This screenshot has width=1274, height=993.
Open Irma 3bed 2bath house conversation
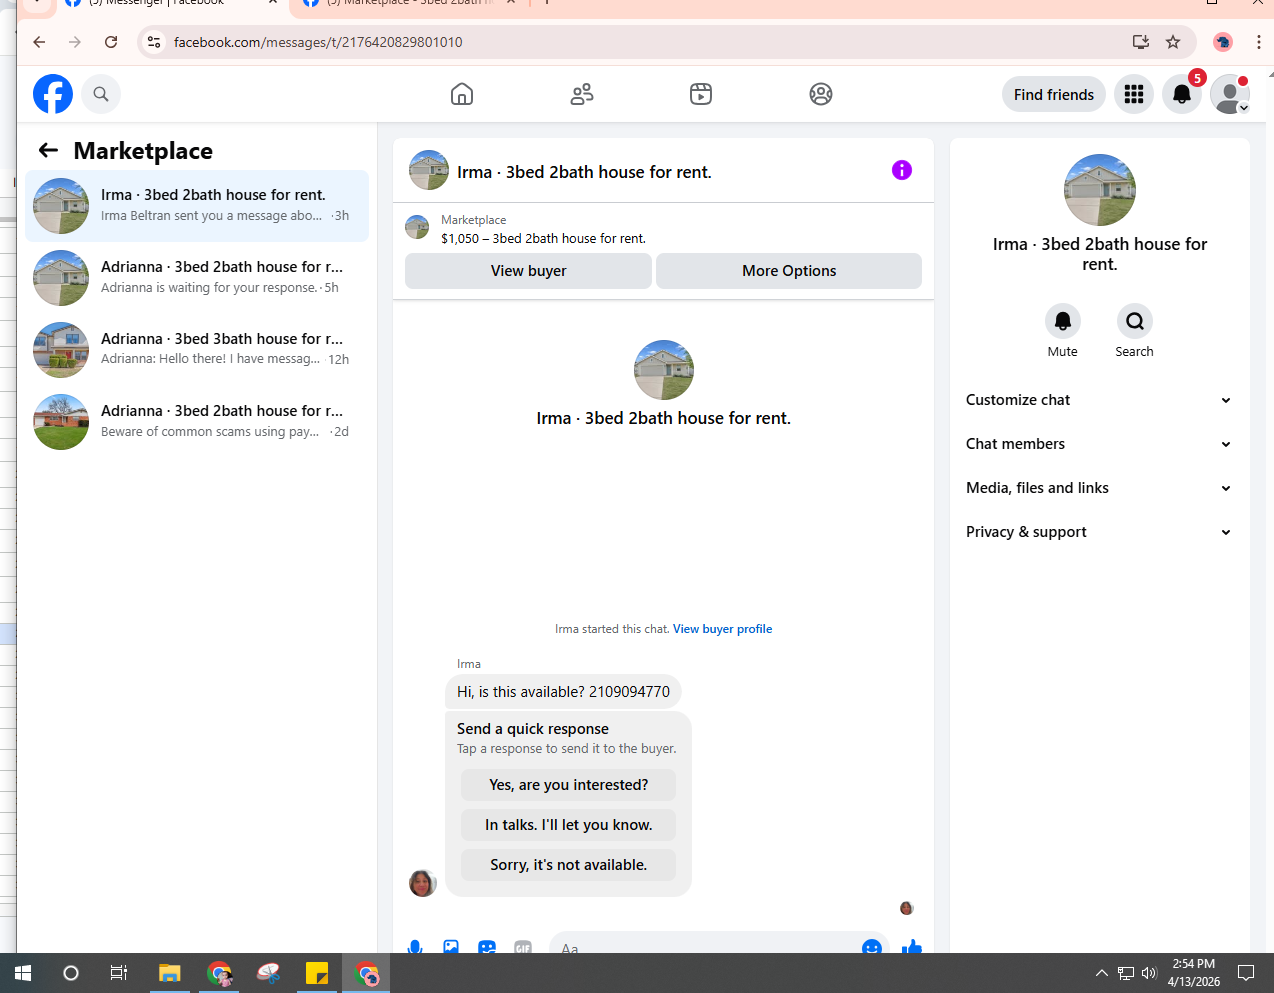click(x=197, y=206)
